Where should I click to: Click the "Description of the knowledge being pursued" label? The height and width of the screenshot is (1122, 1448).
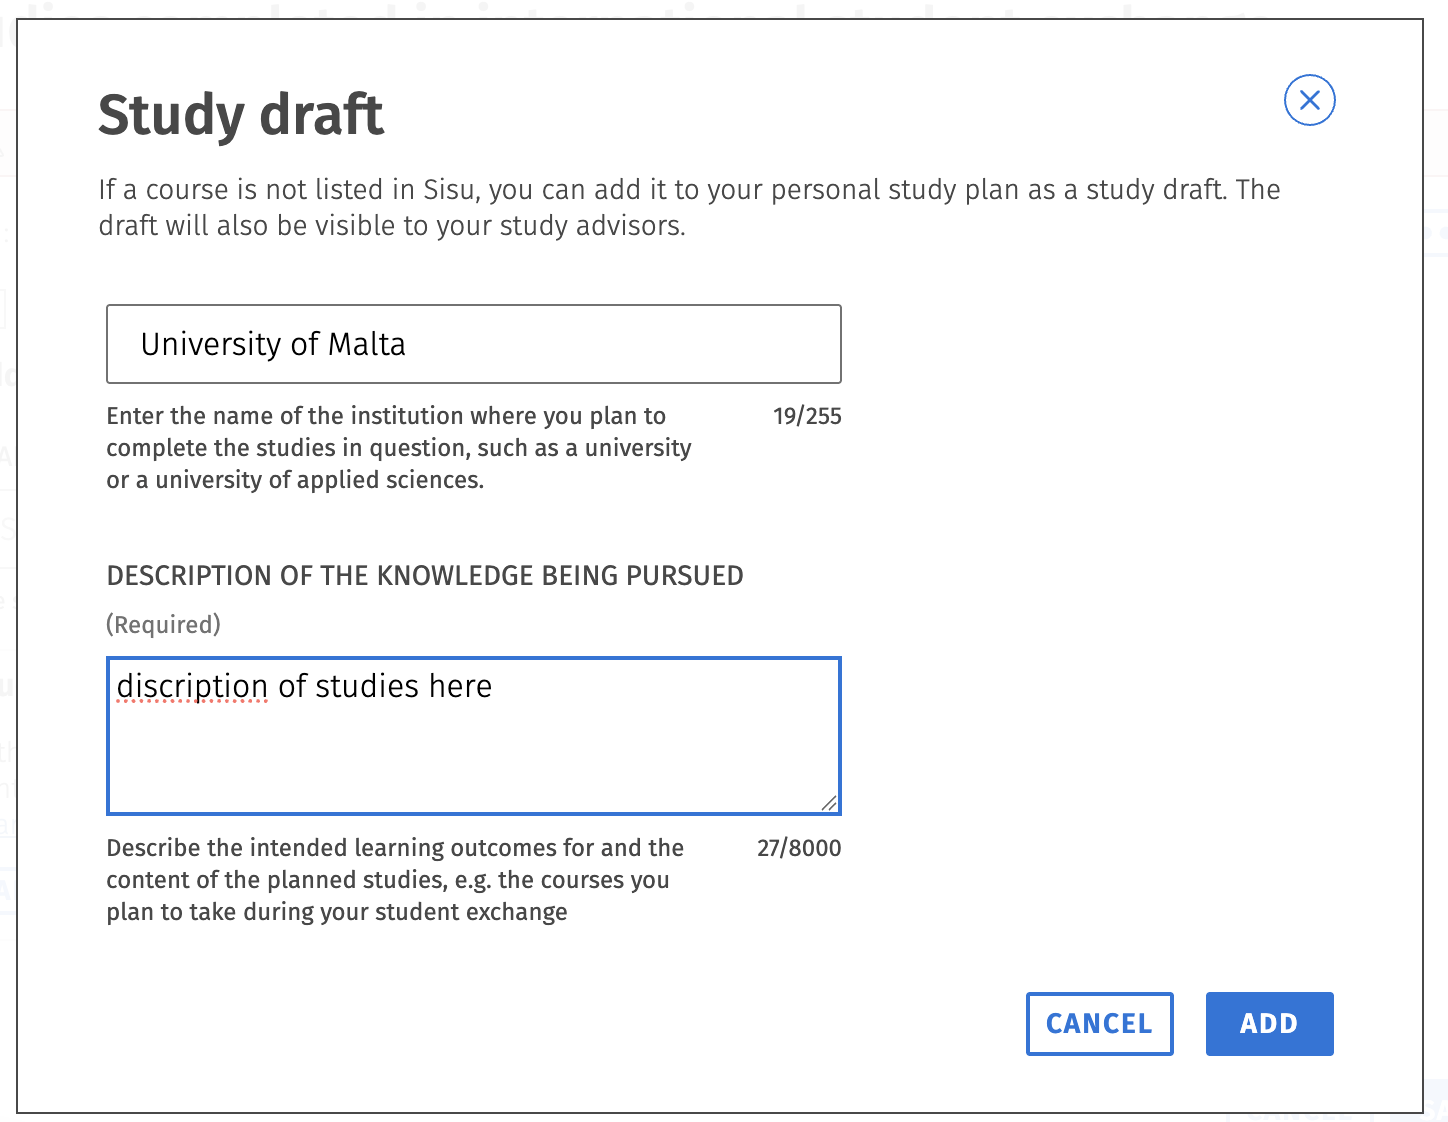pos(425,576)
